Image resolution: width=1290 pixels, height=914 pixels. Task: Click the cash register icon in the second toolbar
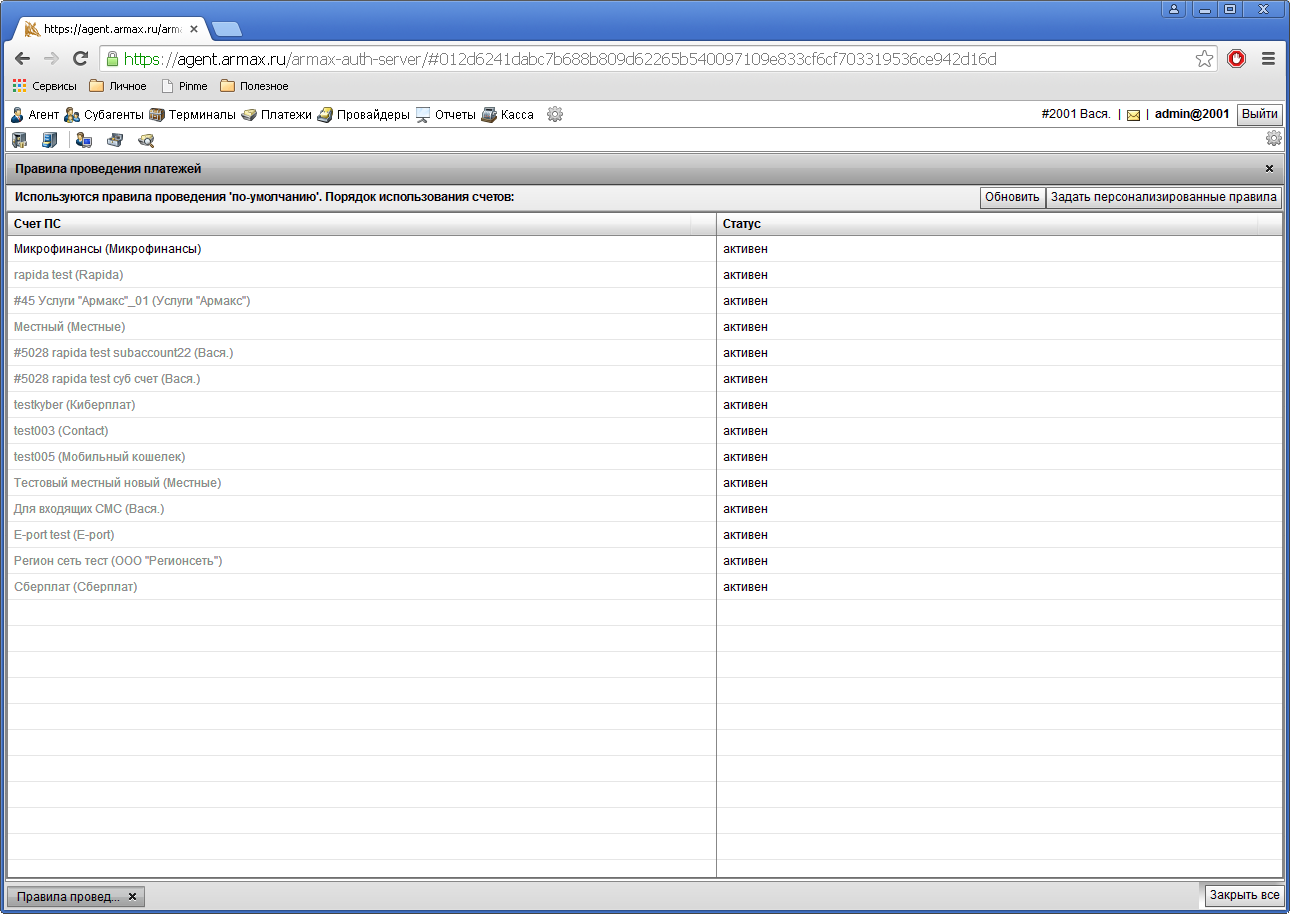point(115,140)
